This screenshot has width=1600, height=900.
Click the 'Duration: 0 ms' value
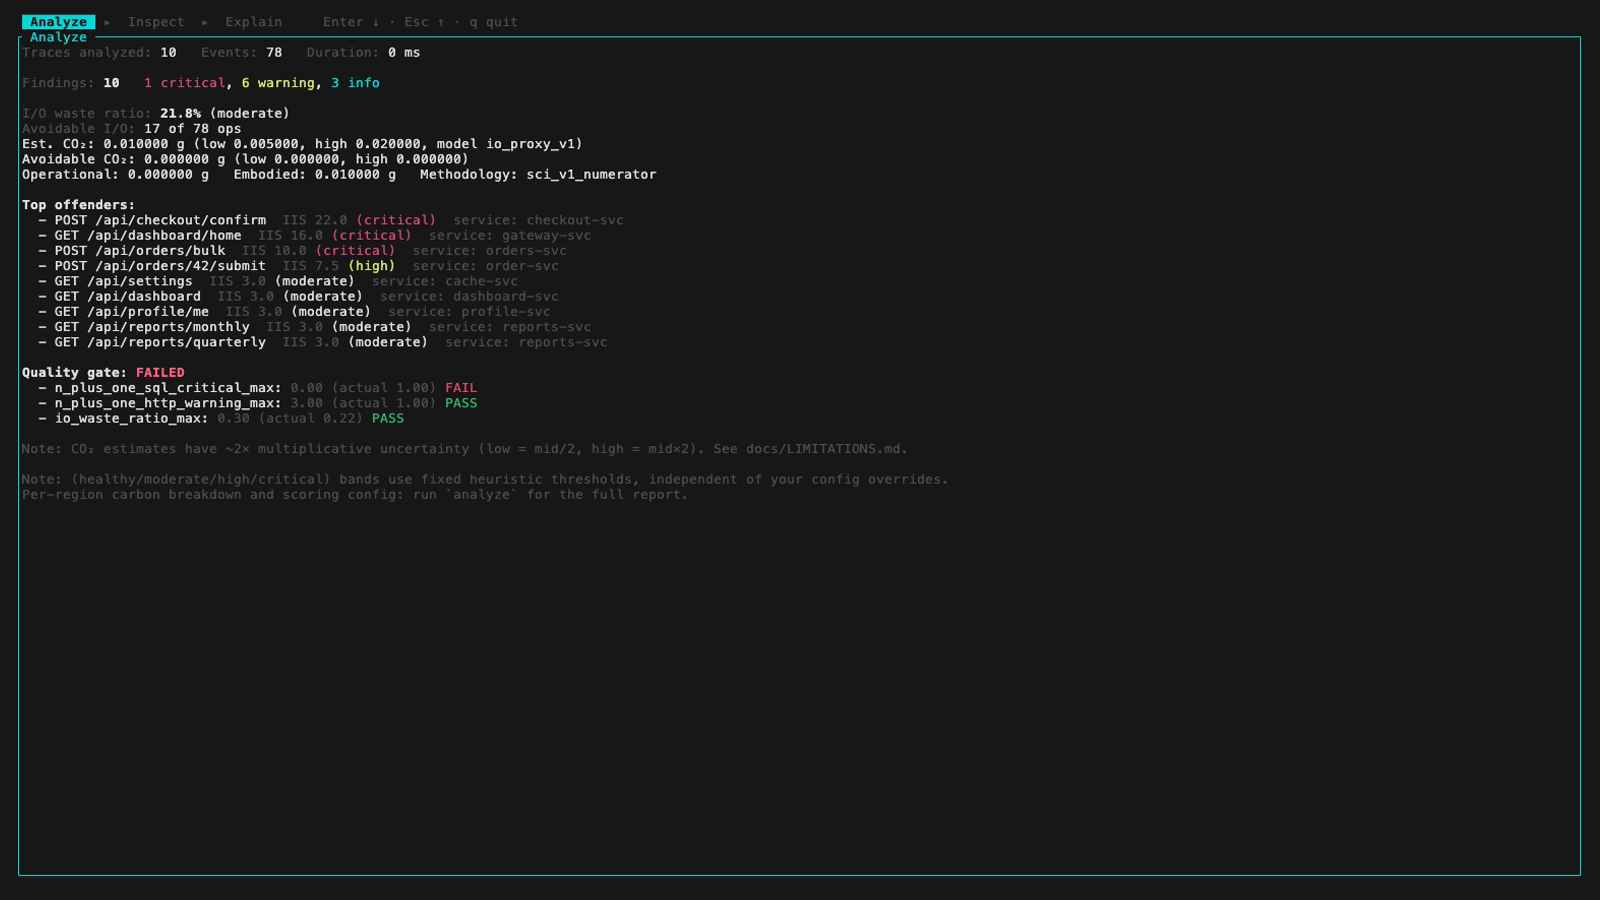(364, 52)
